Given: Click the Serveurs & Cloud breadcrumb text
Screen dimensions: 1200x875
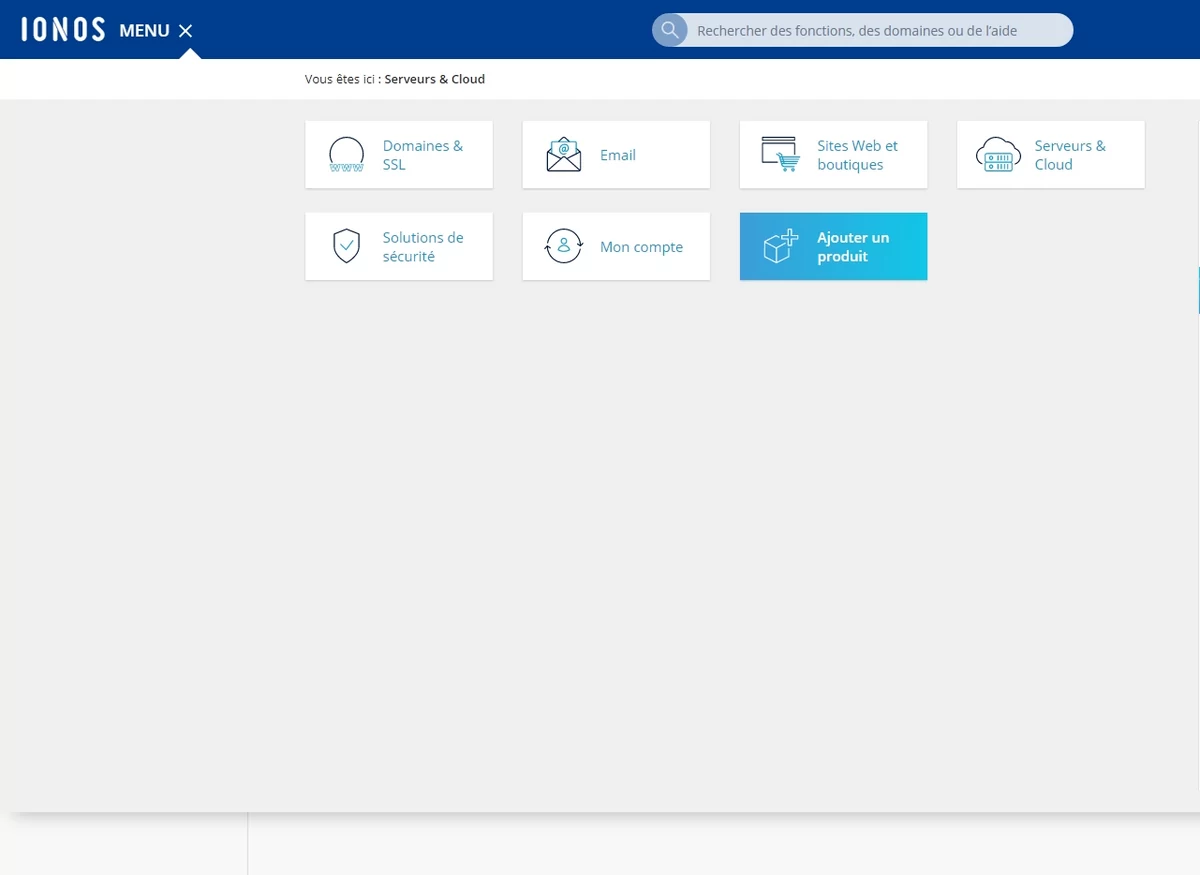Looking at the screenshot, I should point(435,79).
